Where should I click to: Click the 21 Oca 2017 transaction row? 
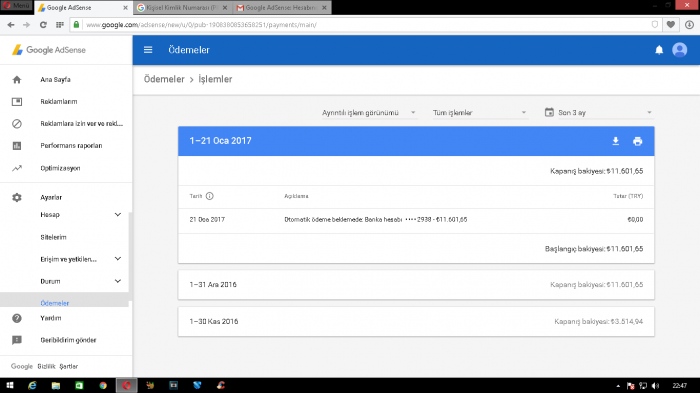pyautogui.click(x=416, y=220)
